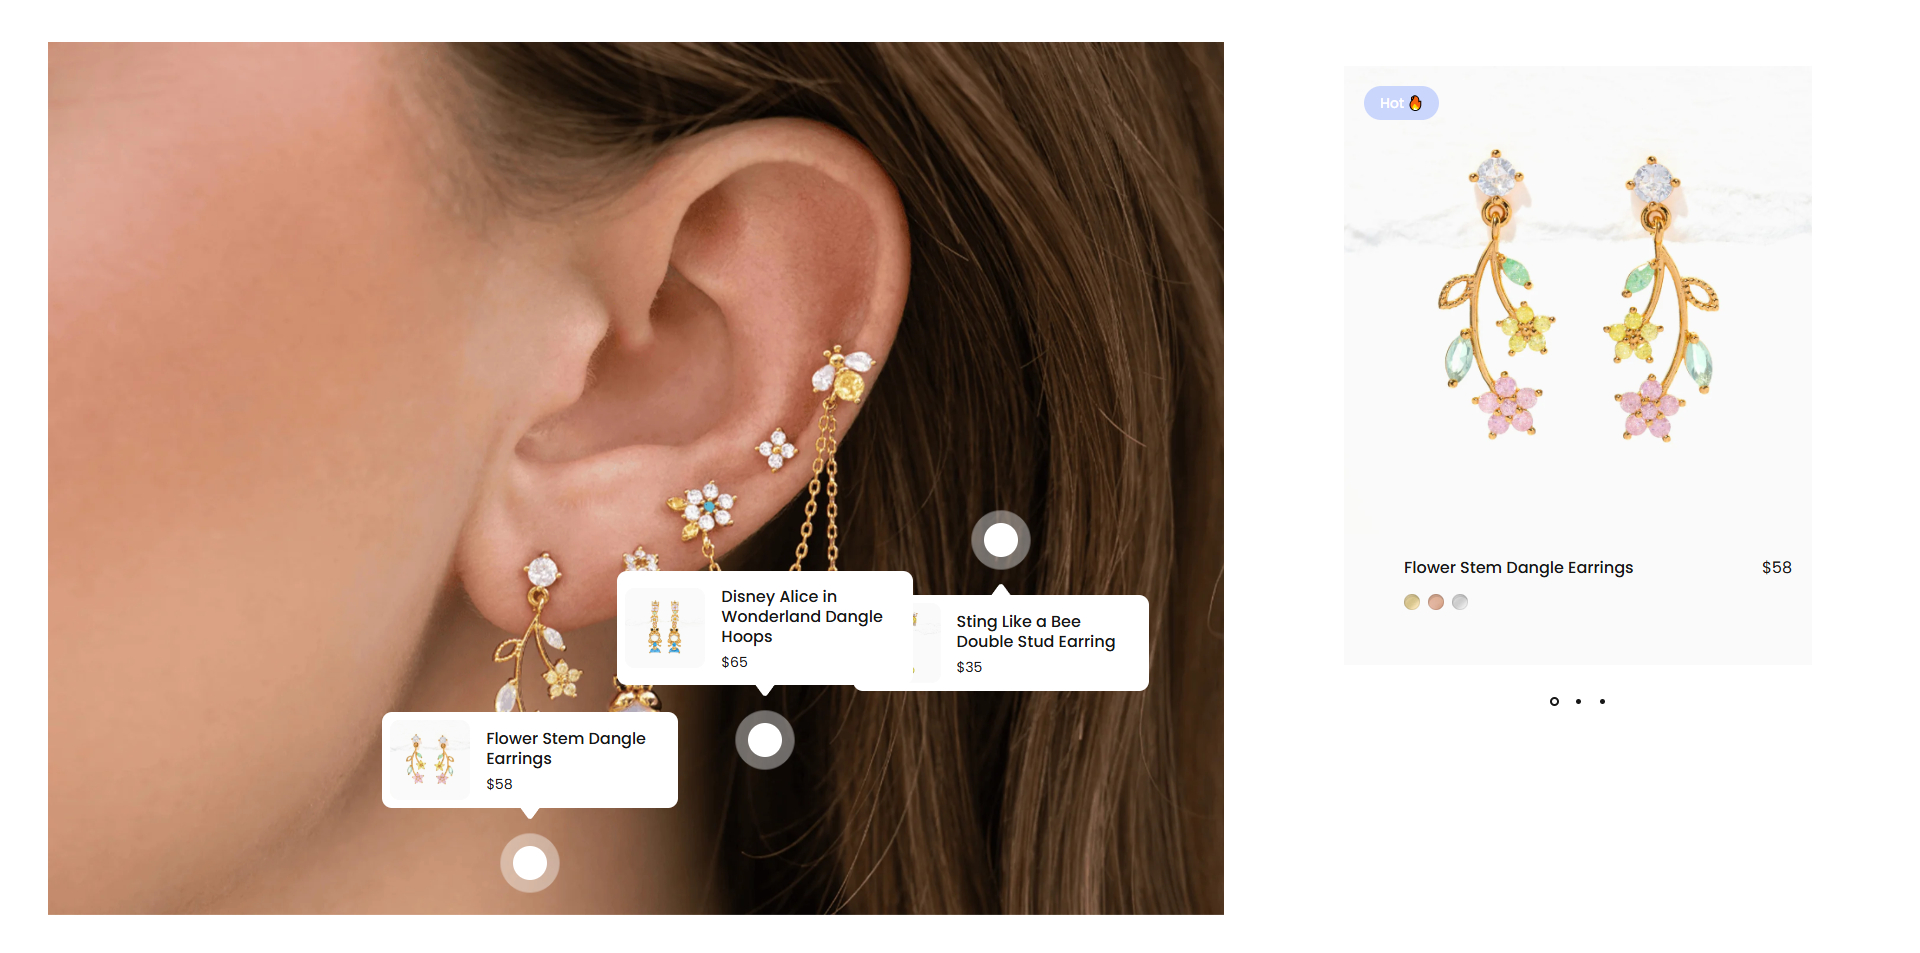
Task: Open Disney Alice Dangle Hoops tooltip thumbnail
Action: click(665, 628)
